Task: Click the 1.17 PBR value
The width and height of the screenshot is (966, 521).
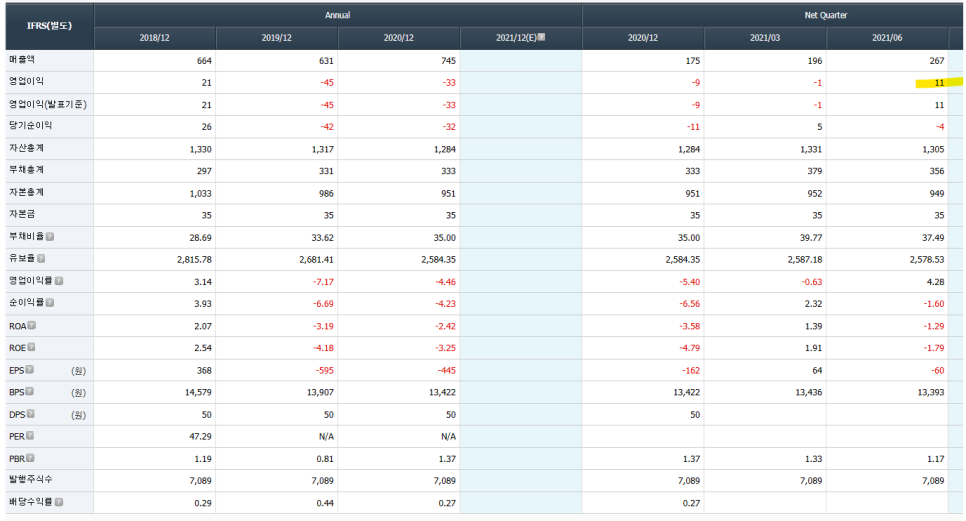Action: point(935,459)
